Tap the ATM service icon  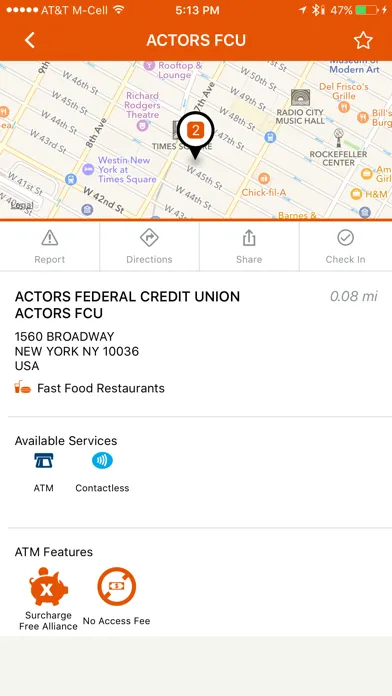click(x=44, y=461)
